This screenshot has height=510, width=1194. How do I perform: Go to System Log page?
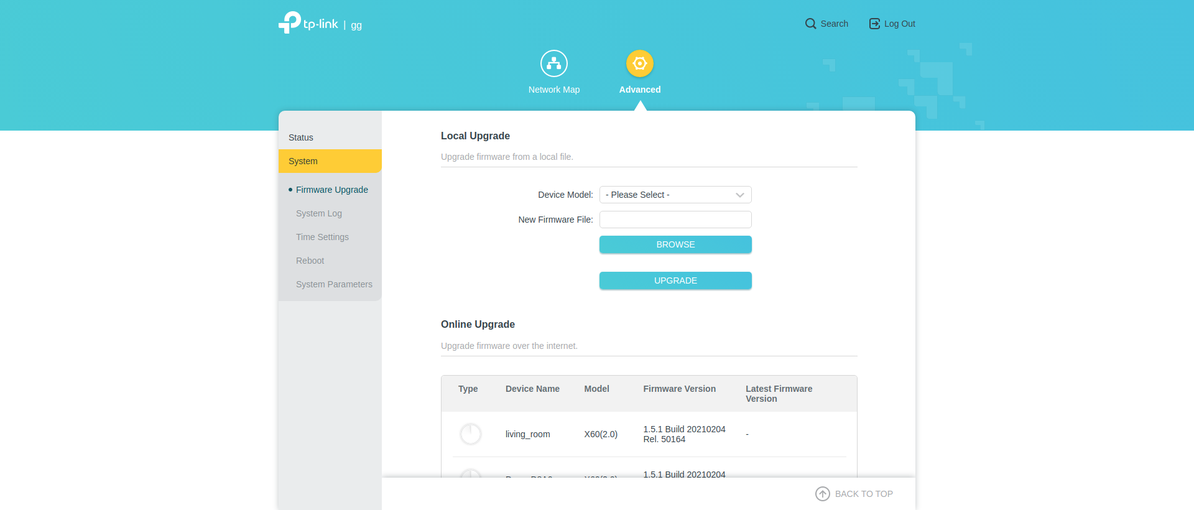(319, 214)
